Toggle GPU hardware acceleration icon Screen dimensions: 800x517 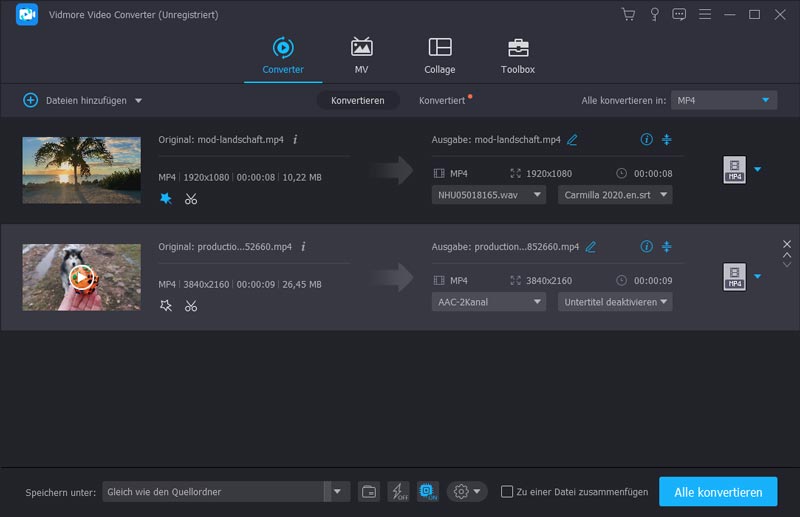click(427, 491)
